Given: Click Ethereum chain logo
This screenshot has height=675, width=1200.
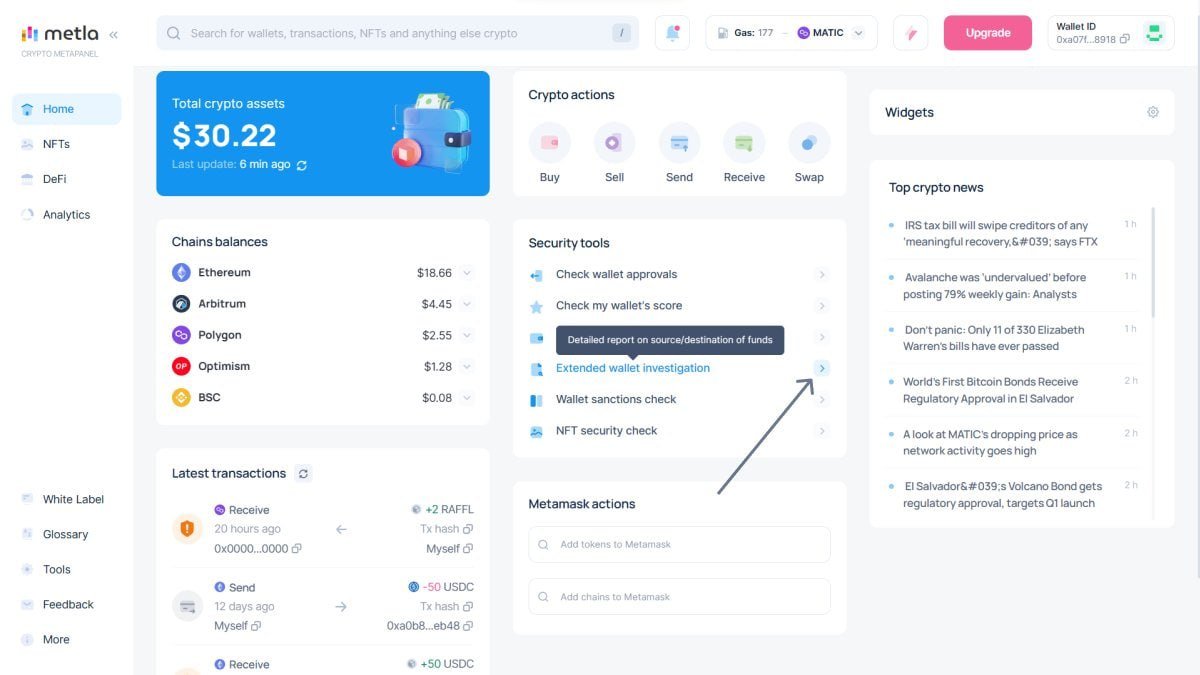Looking at the screenshot, I should [x=181, y=272].
